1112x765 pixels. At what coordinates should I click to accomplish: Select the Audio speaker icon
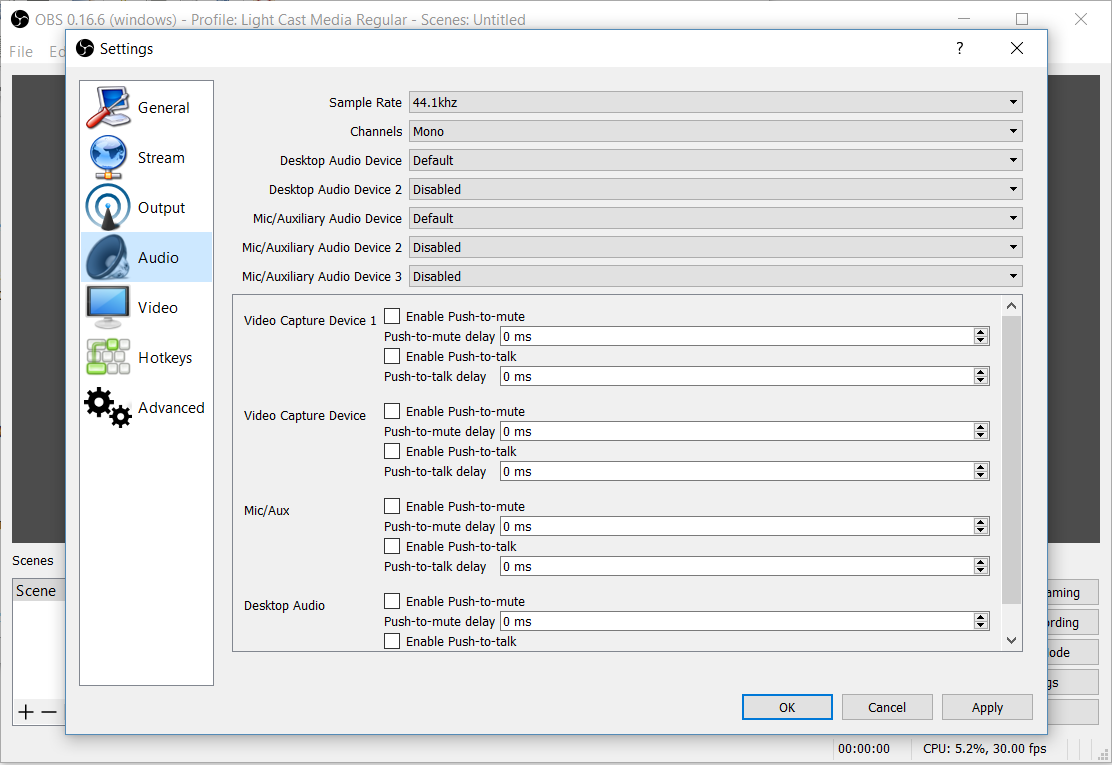[108, 258]
